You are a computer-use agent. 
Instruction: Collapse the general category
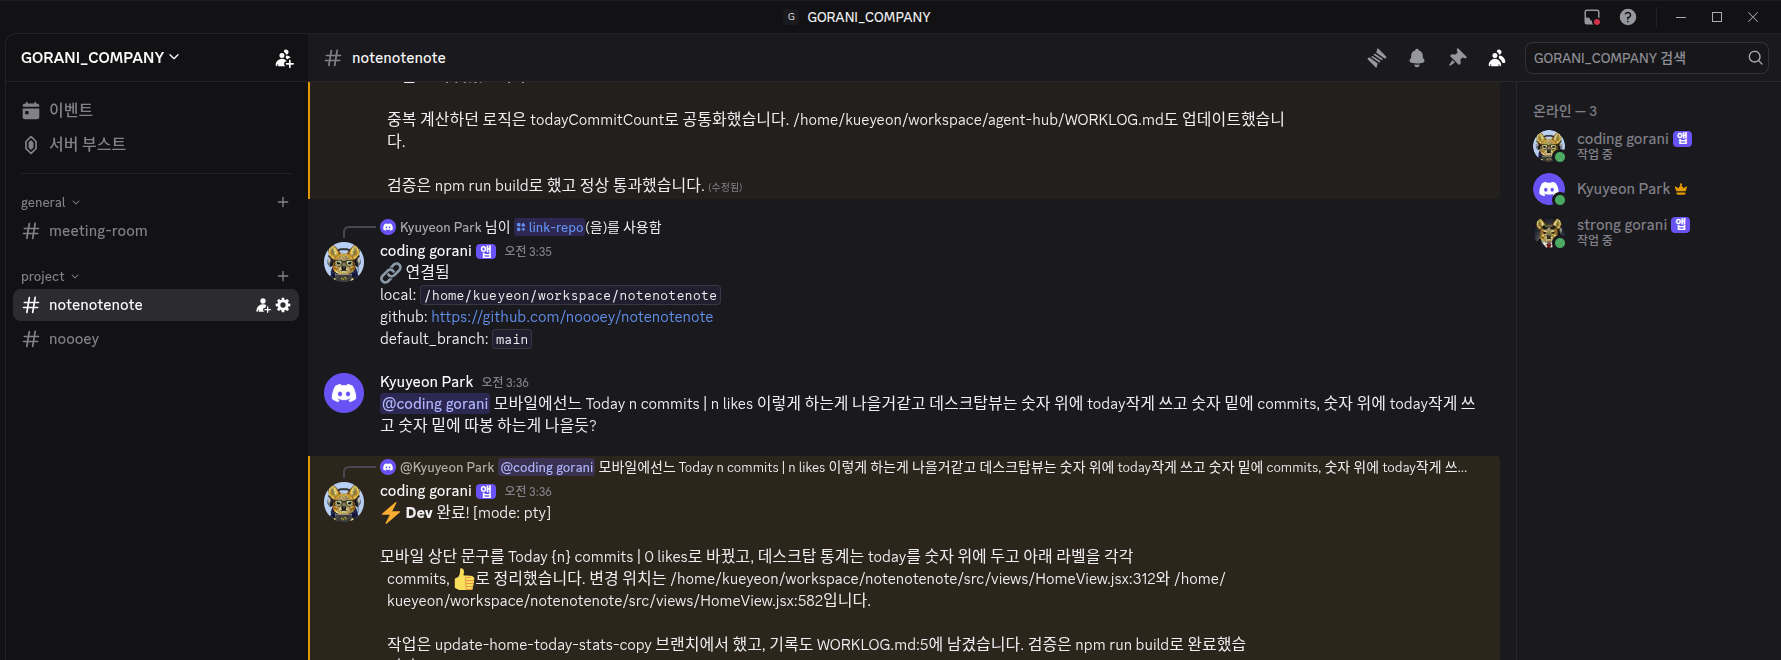(50, 202)
